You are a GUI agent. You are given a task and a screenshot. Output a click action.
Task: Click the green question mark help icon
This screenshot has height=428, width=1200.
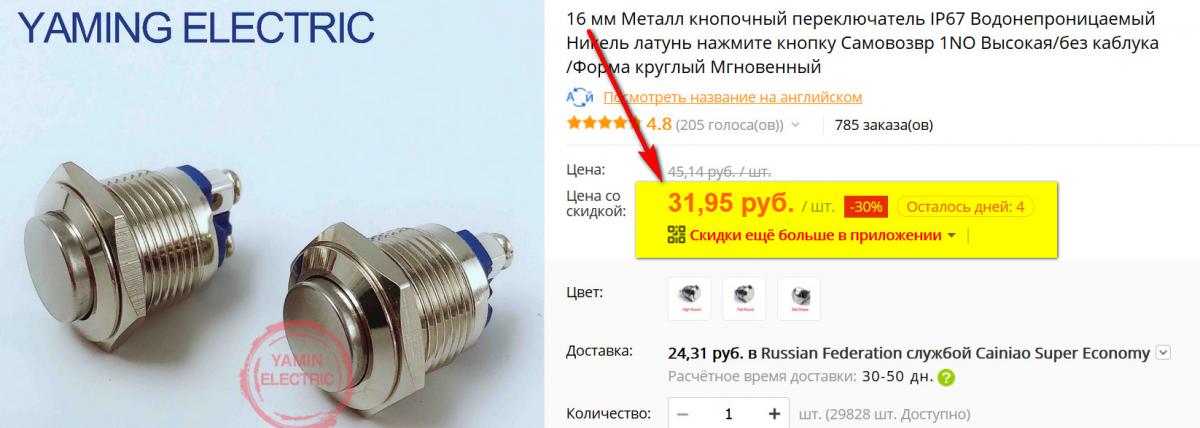[946, 378]
